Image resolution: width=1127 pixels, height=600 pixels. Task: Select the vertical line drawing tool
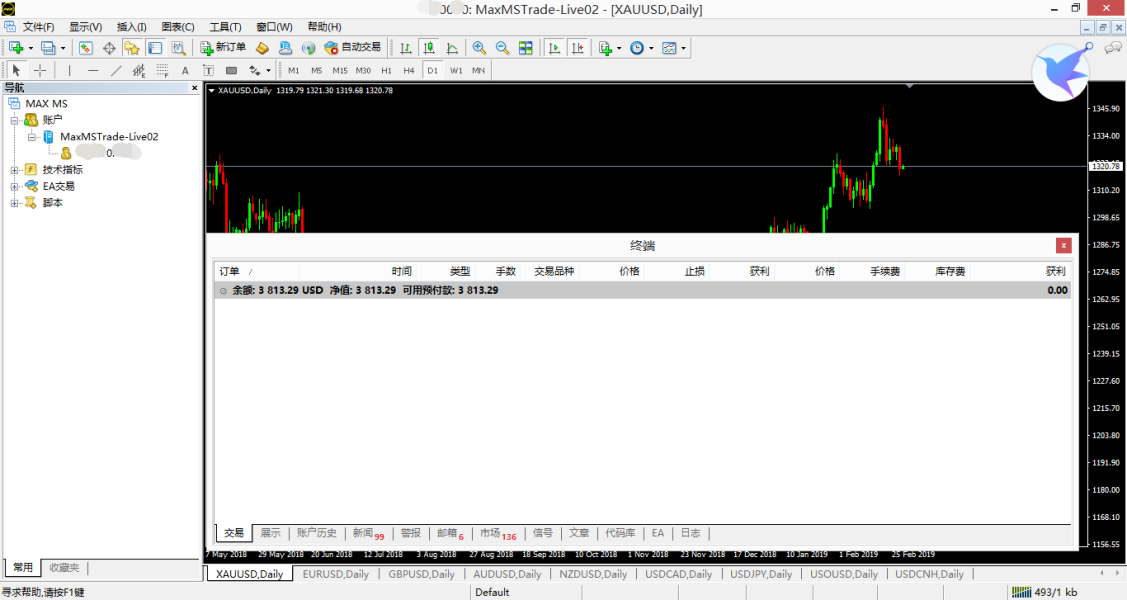69,70
